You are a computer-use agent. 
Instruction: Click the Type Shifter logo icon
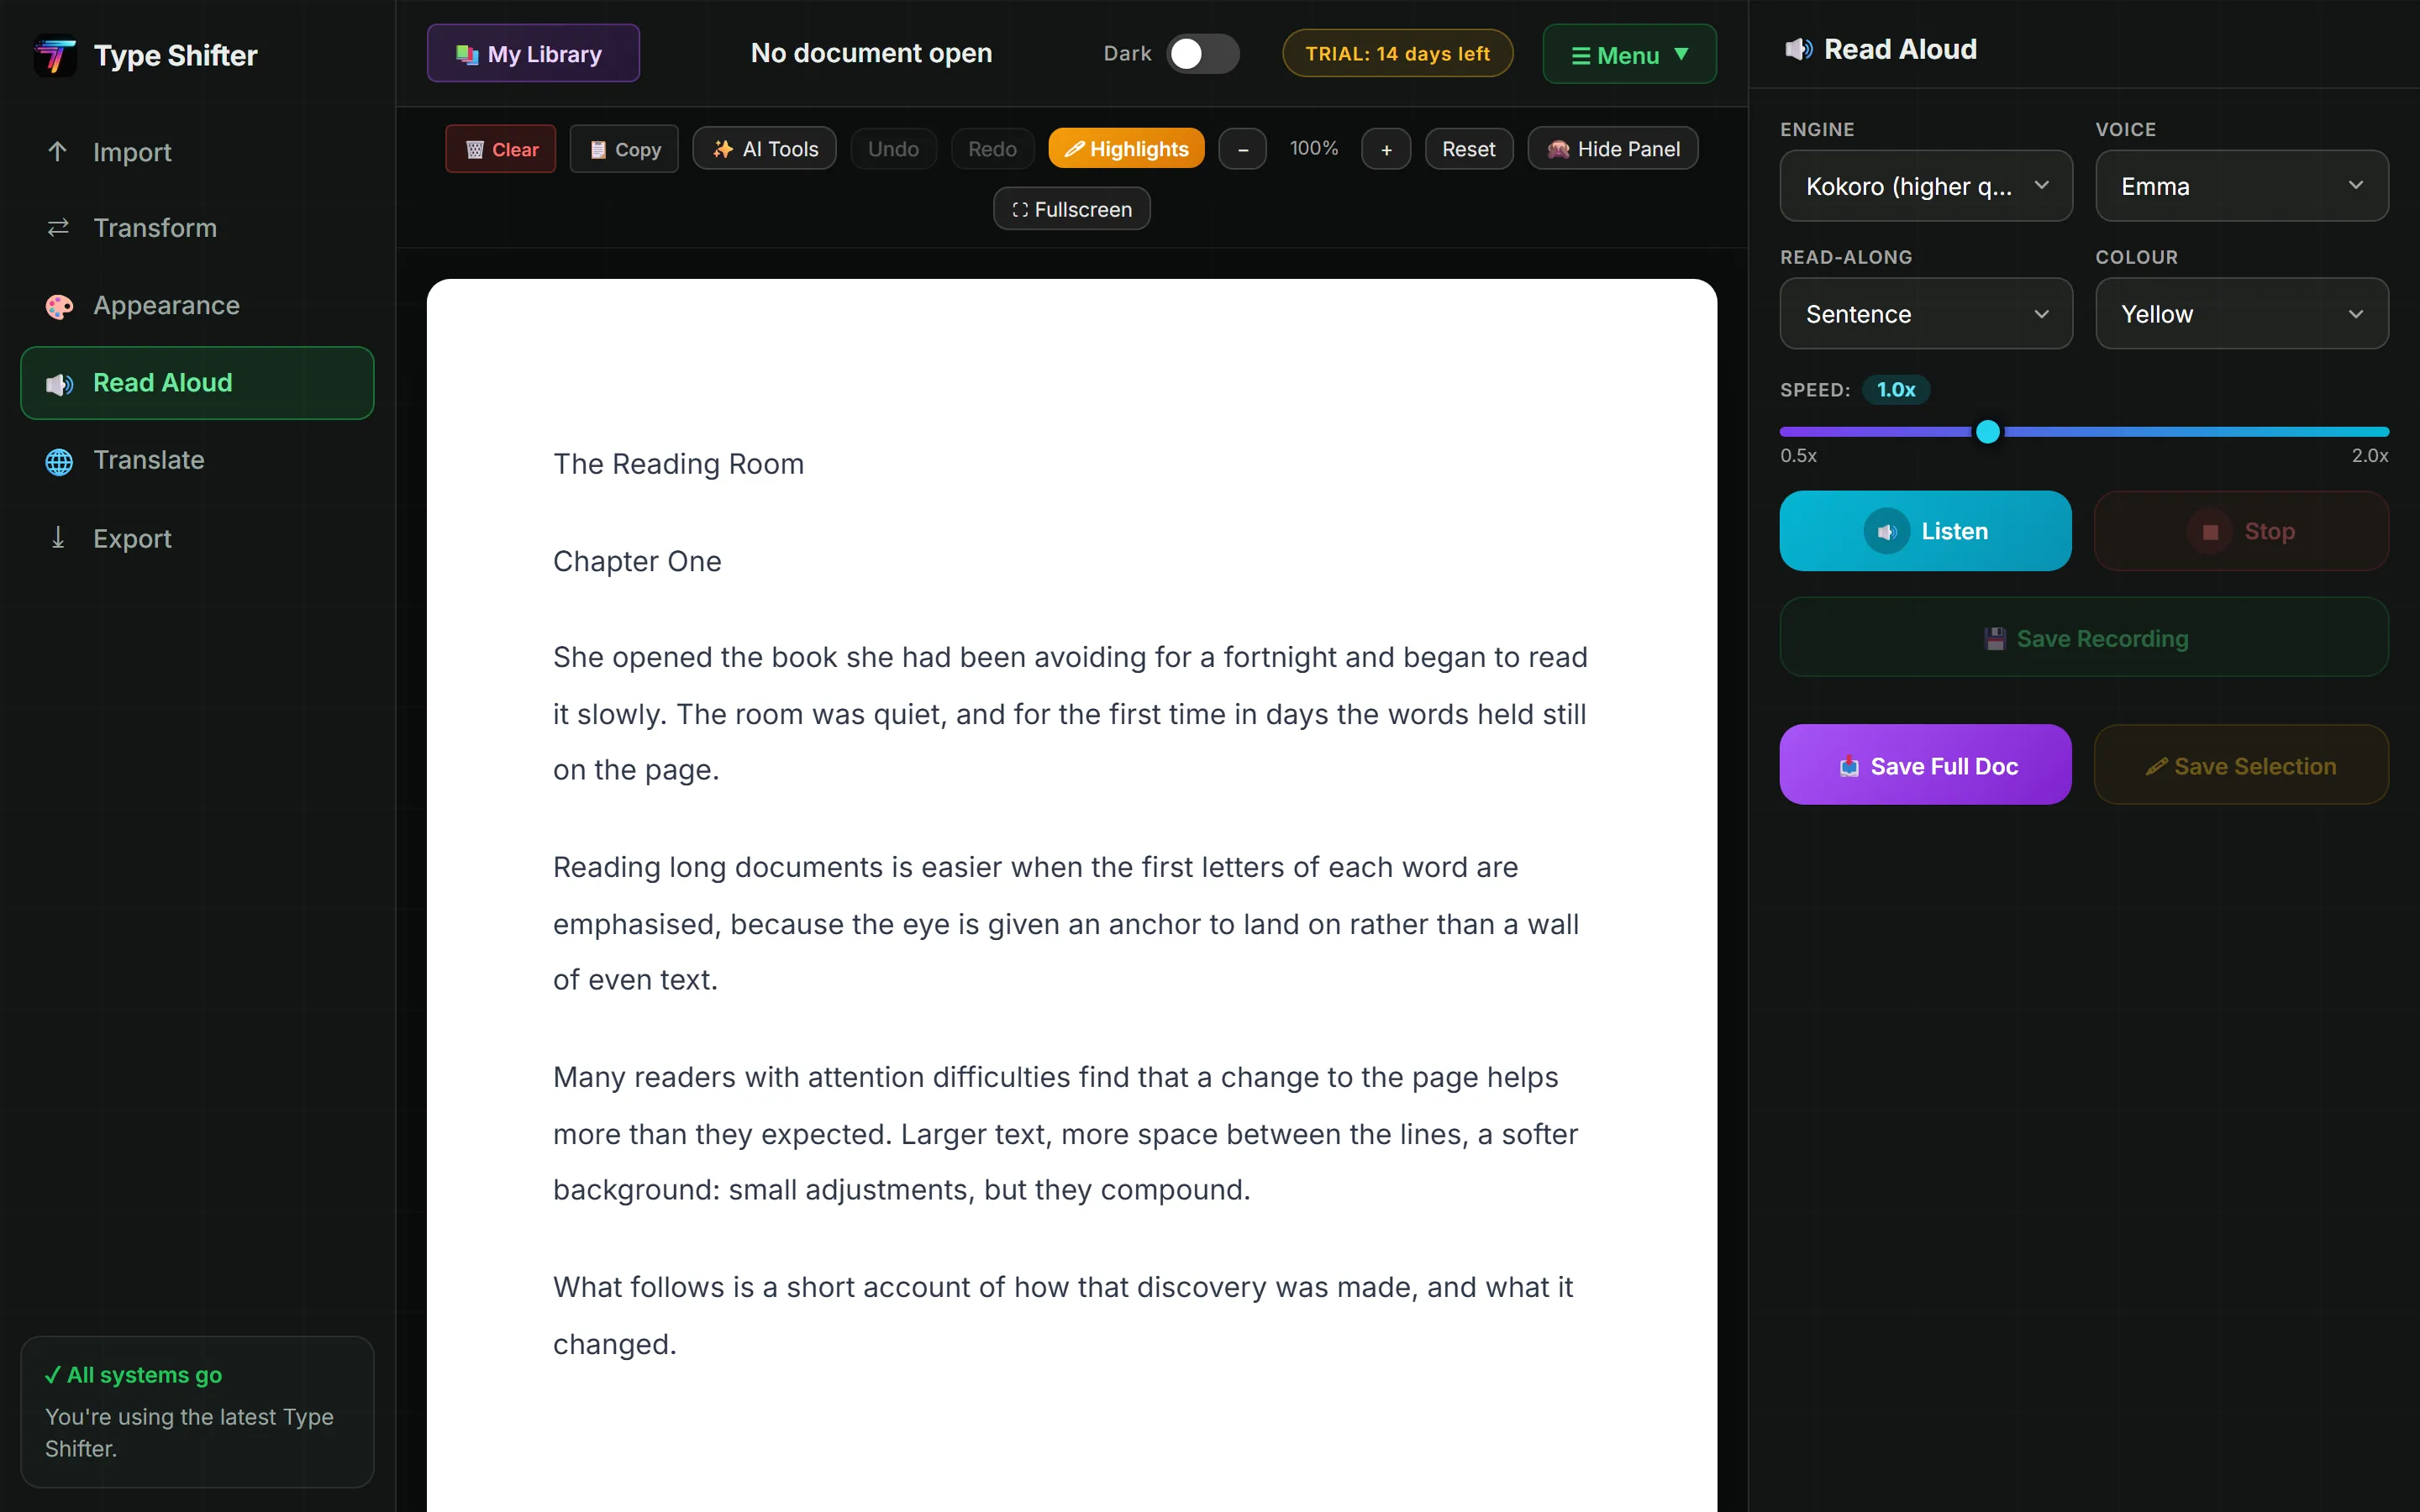click(55, 55)
